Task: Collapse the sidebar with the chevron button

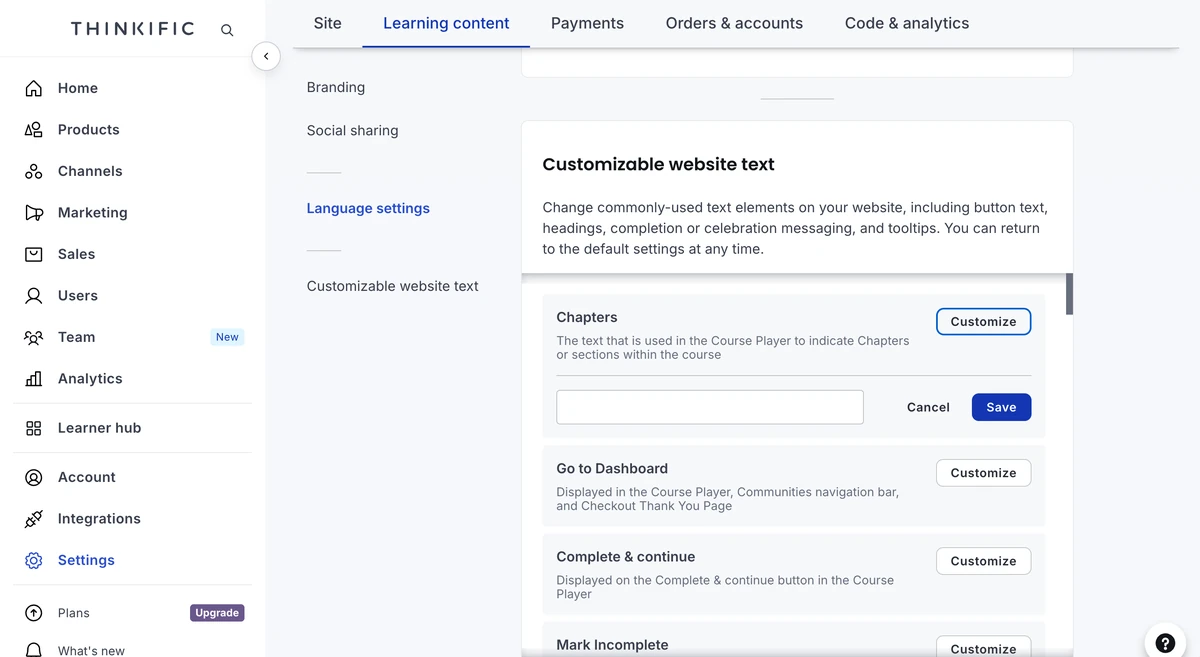Action: point(266,56)
